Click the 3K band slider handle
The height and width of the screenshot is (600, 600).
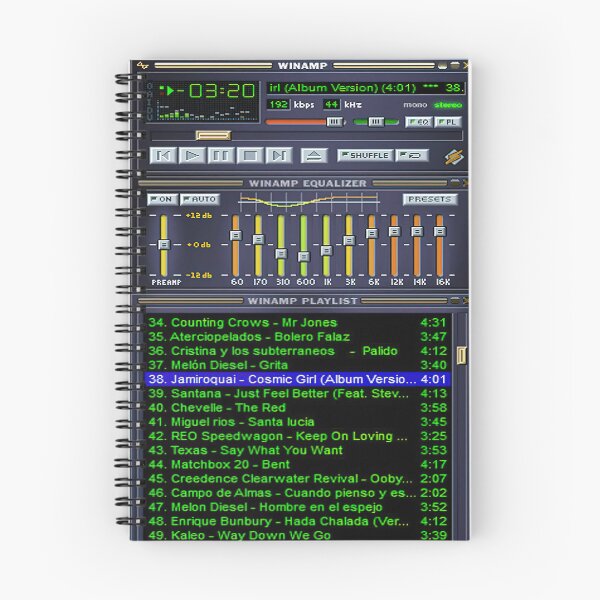click(349, 240)
